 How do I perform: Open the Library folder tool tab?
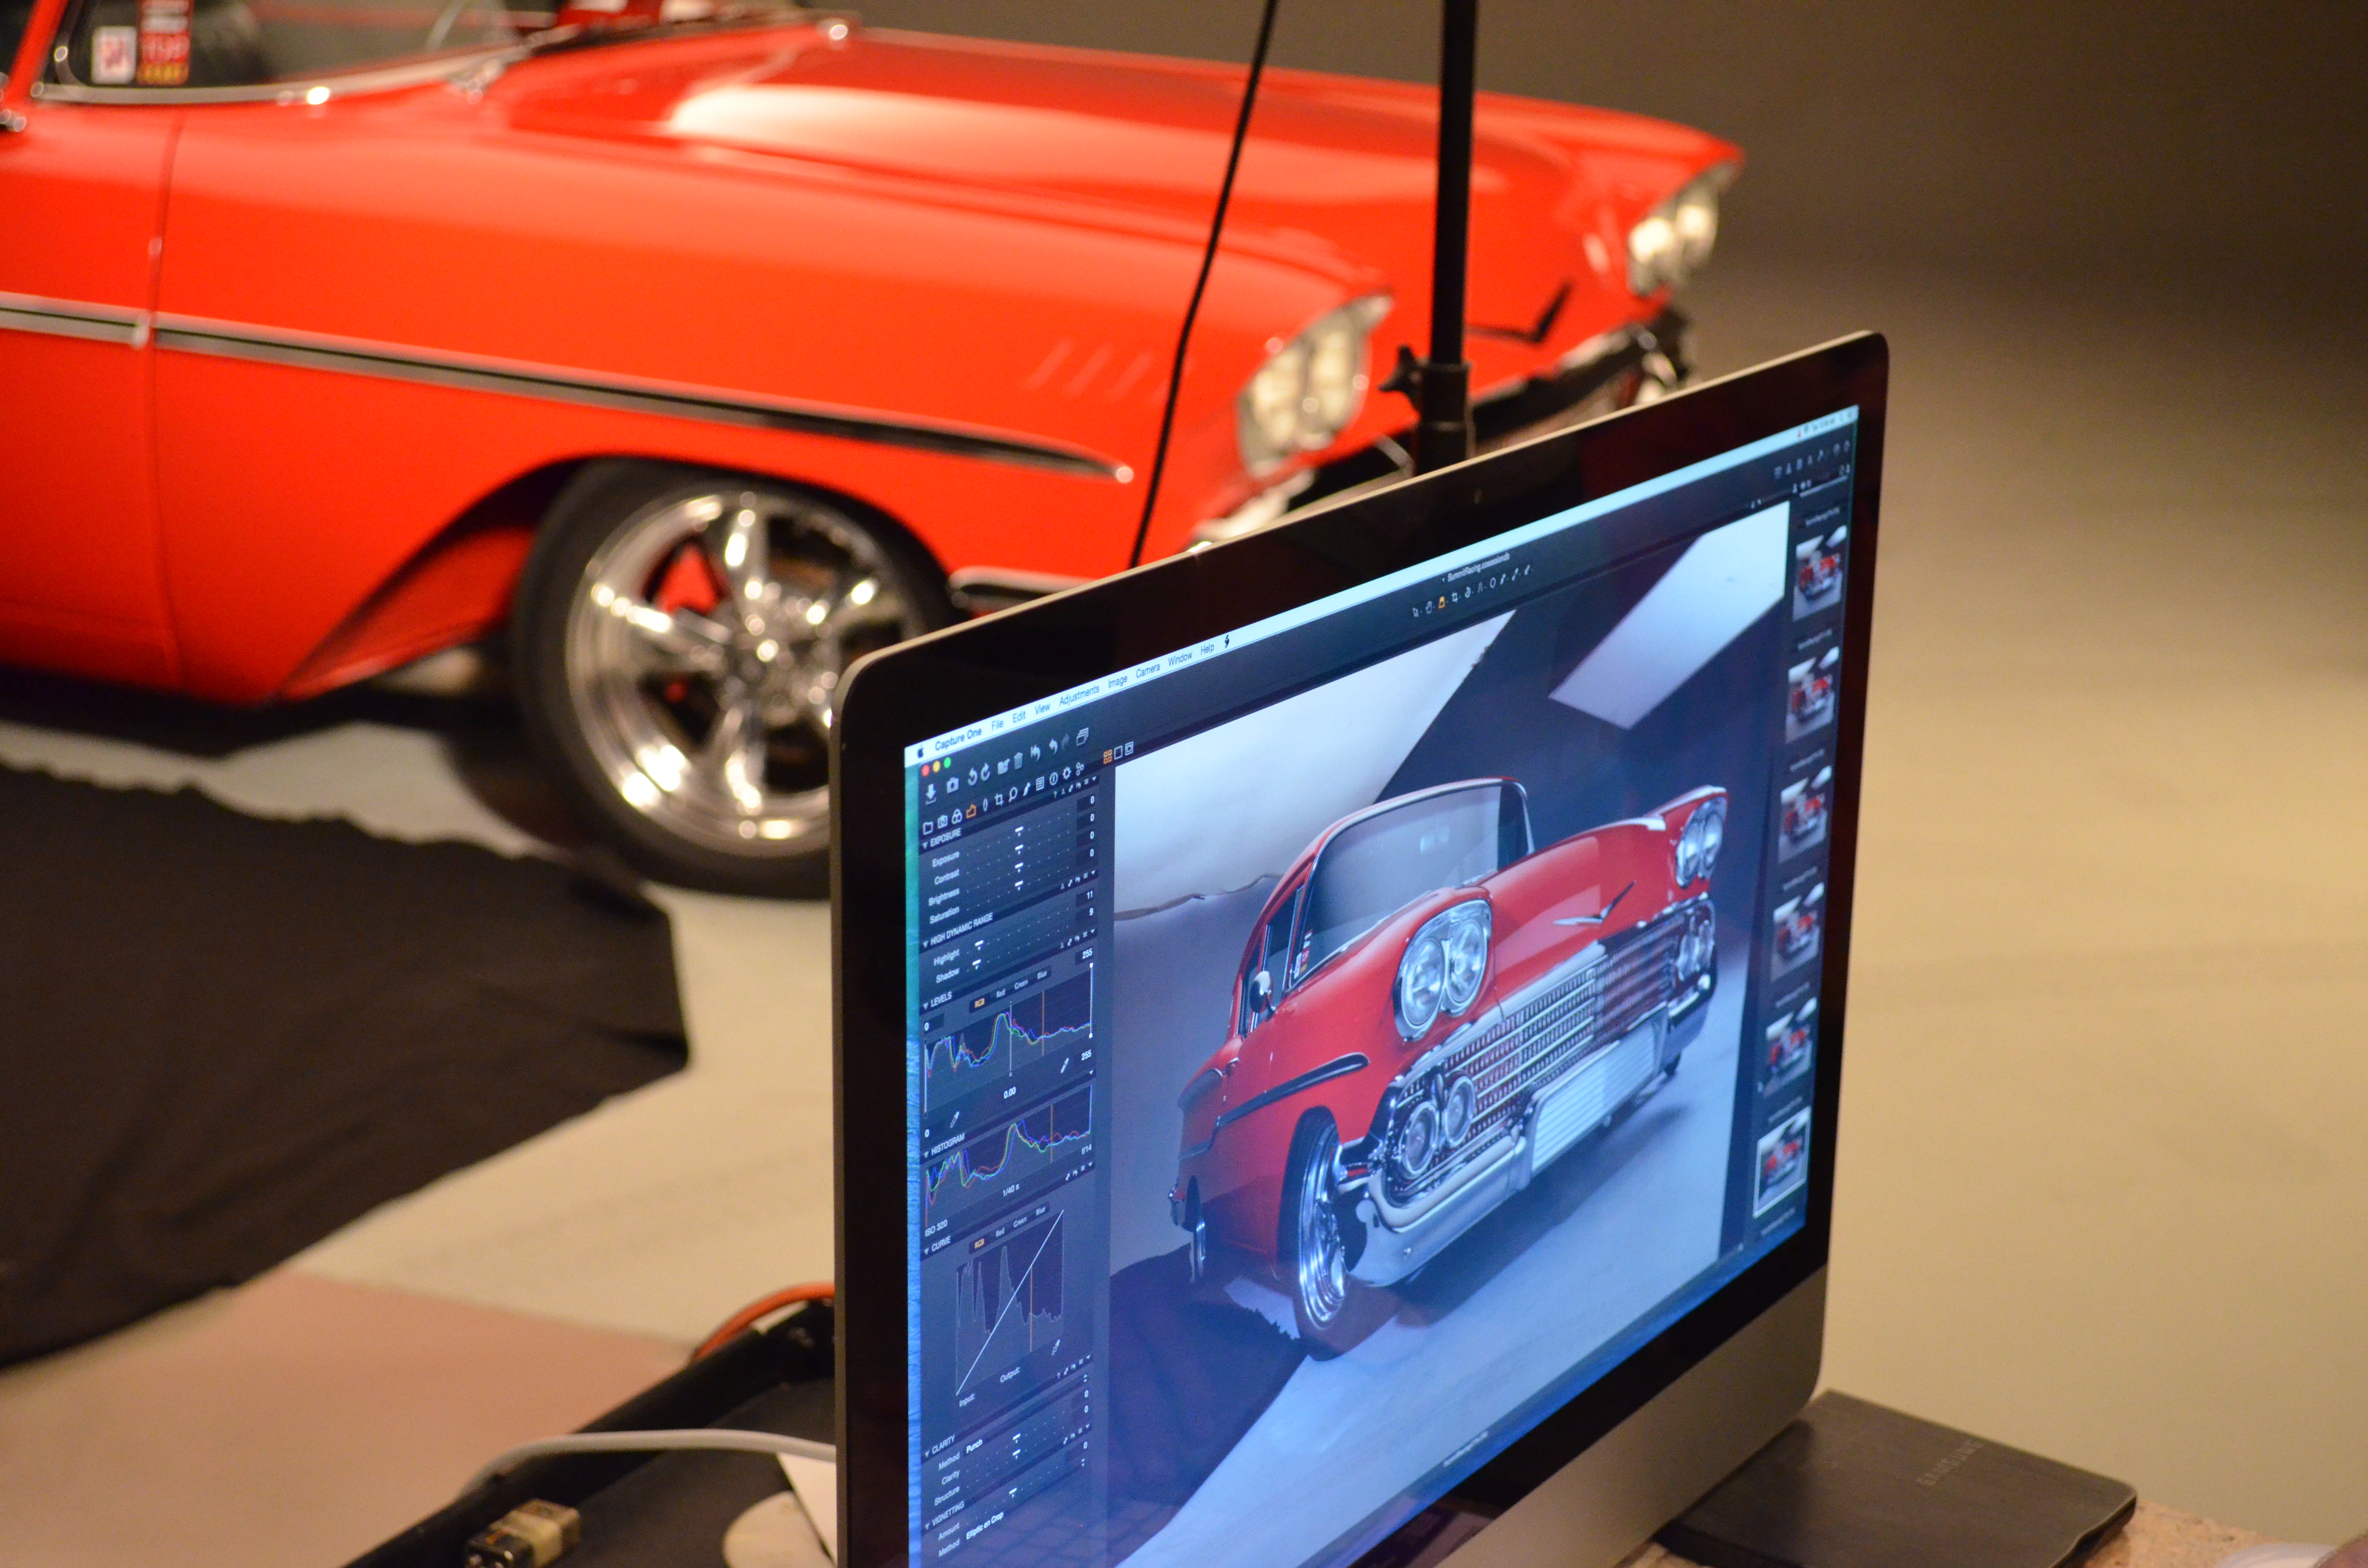tap(928, 828)
